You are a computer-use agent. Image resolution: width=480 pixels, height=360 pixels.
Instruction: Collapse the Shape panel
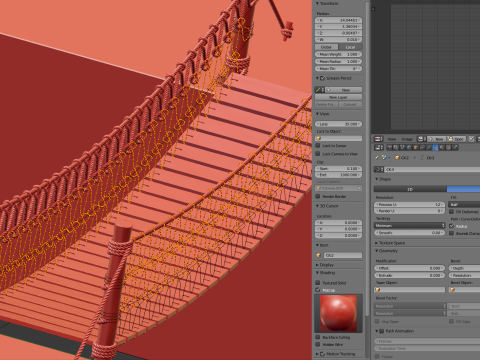(377, 179)
